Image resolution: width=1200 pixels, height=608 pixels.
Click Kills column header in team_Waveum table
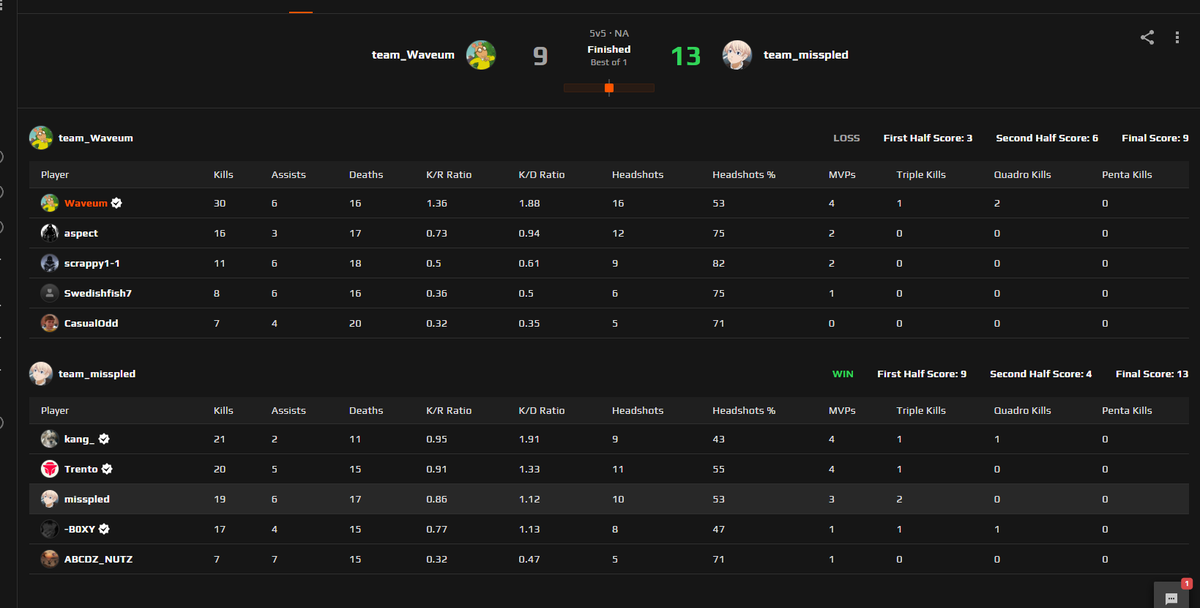223,174
